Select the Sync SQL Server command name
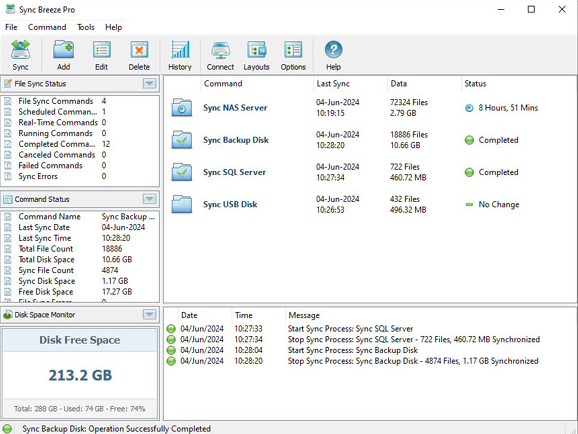The height and width of the screenshot is (434, 578). click(234, 172)
